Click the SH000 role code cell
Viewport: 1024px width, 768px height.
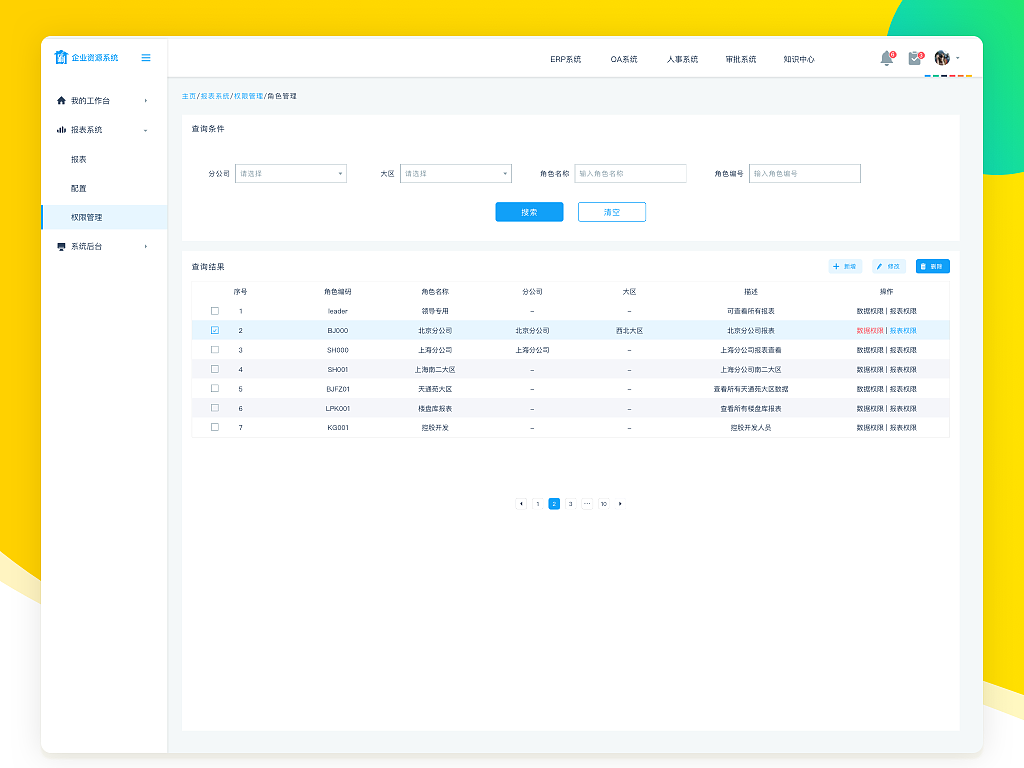coord(338,350)
